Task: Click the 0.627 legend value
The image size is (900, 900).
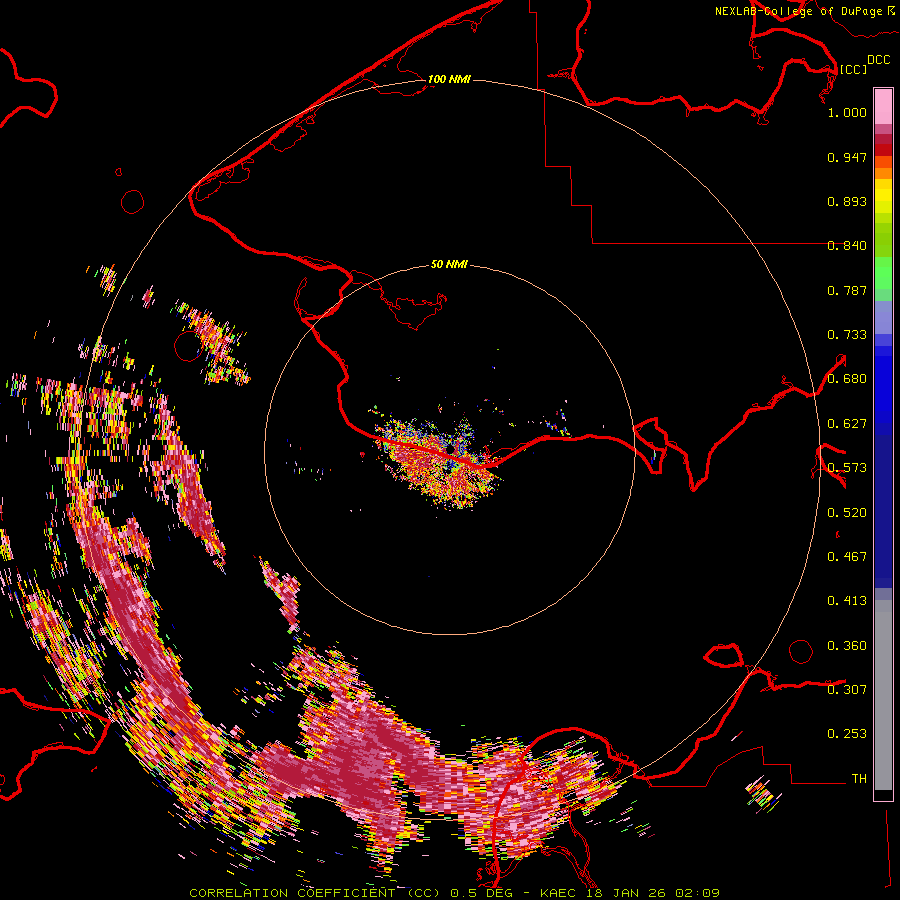Action: click(847, 424)
